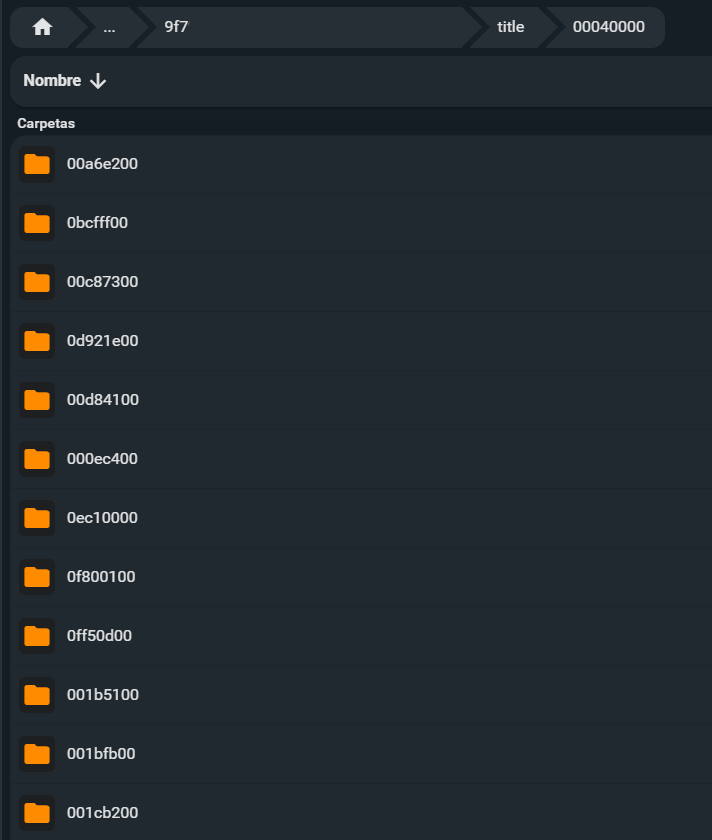
Task: Toggle the sort direction arrow
Action: click(98, 81)
